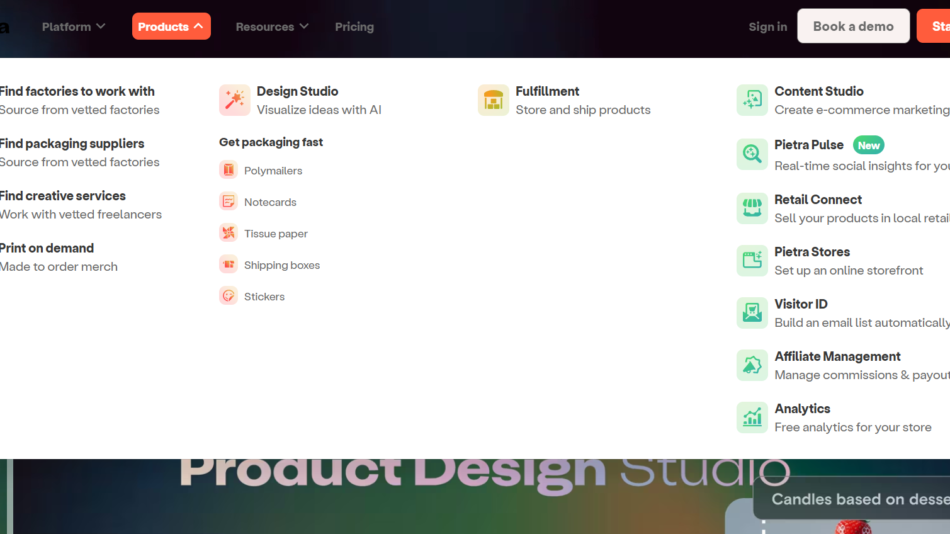
Task: Click the Polymailers packaging icon
Action: (228, 170)
